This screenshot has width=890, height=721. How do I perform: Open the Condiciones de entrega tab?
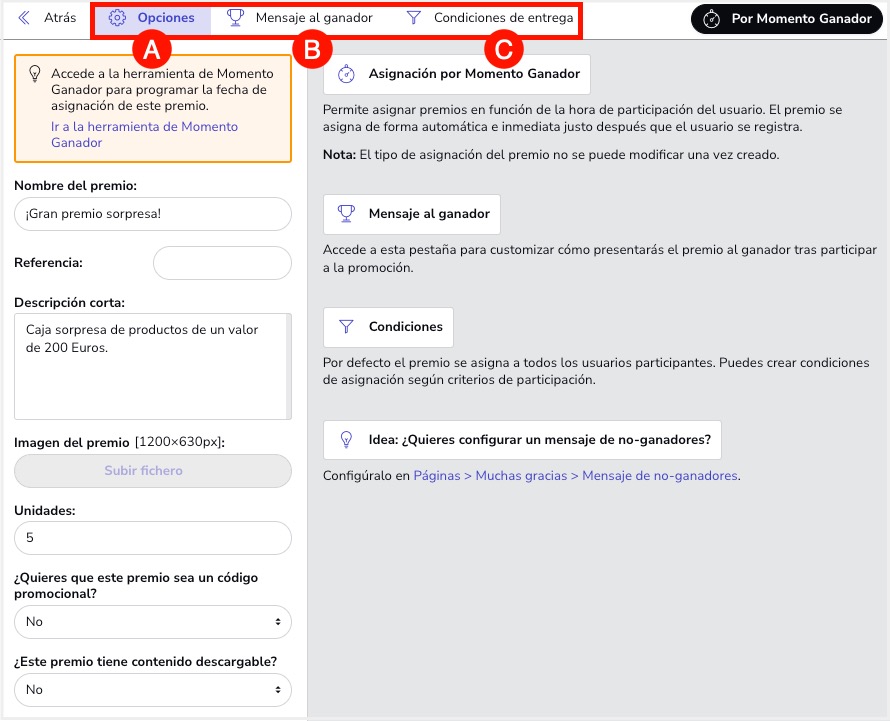coord(503,18)
